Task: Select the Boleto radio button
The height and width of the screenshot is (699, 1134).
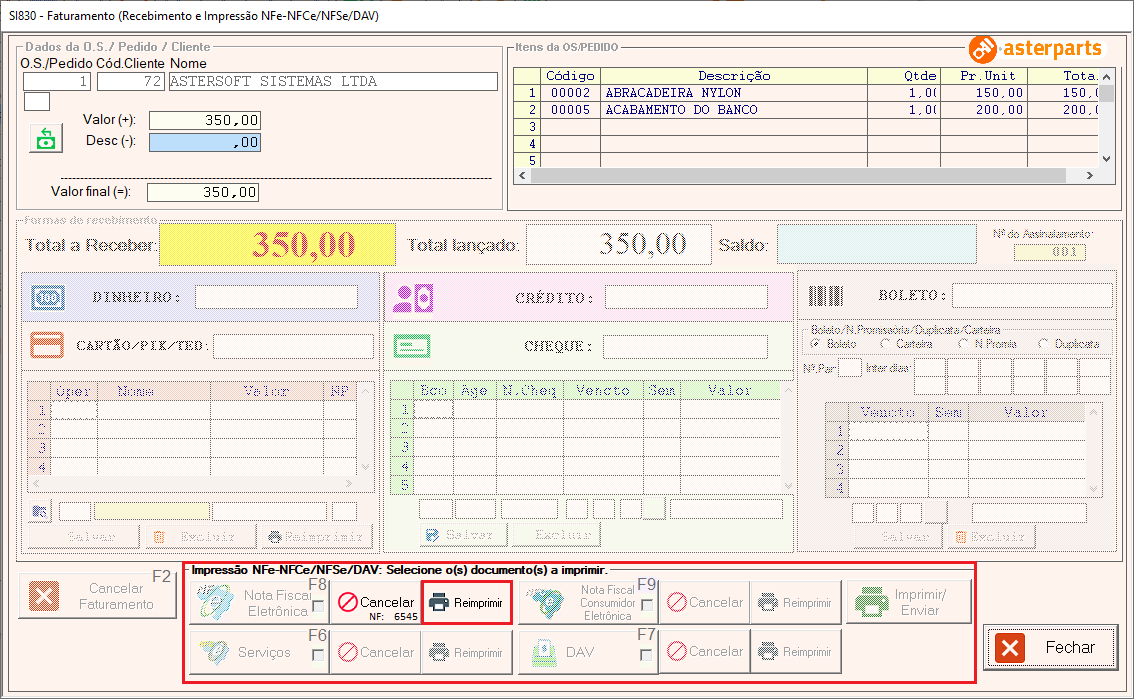Action: (x=815, y=344)
